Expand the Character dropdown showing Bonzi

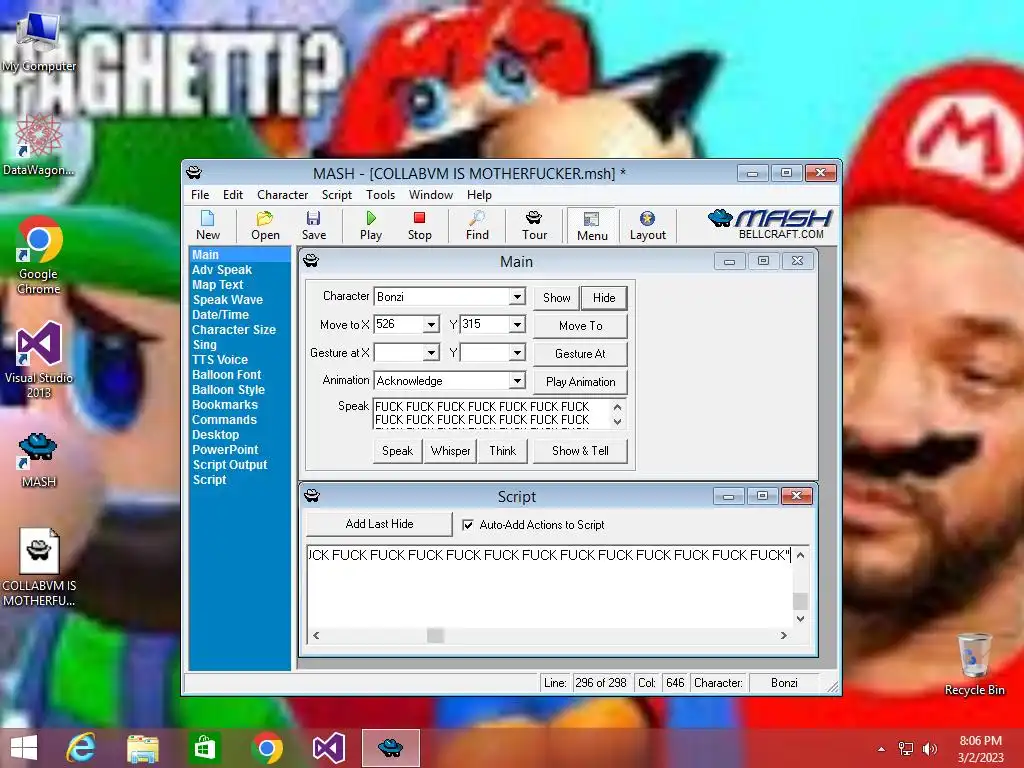(x=517, y=296)
